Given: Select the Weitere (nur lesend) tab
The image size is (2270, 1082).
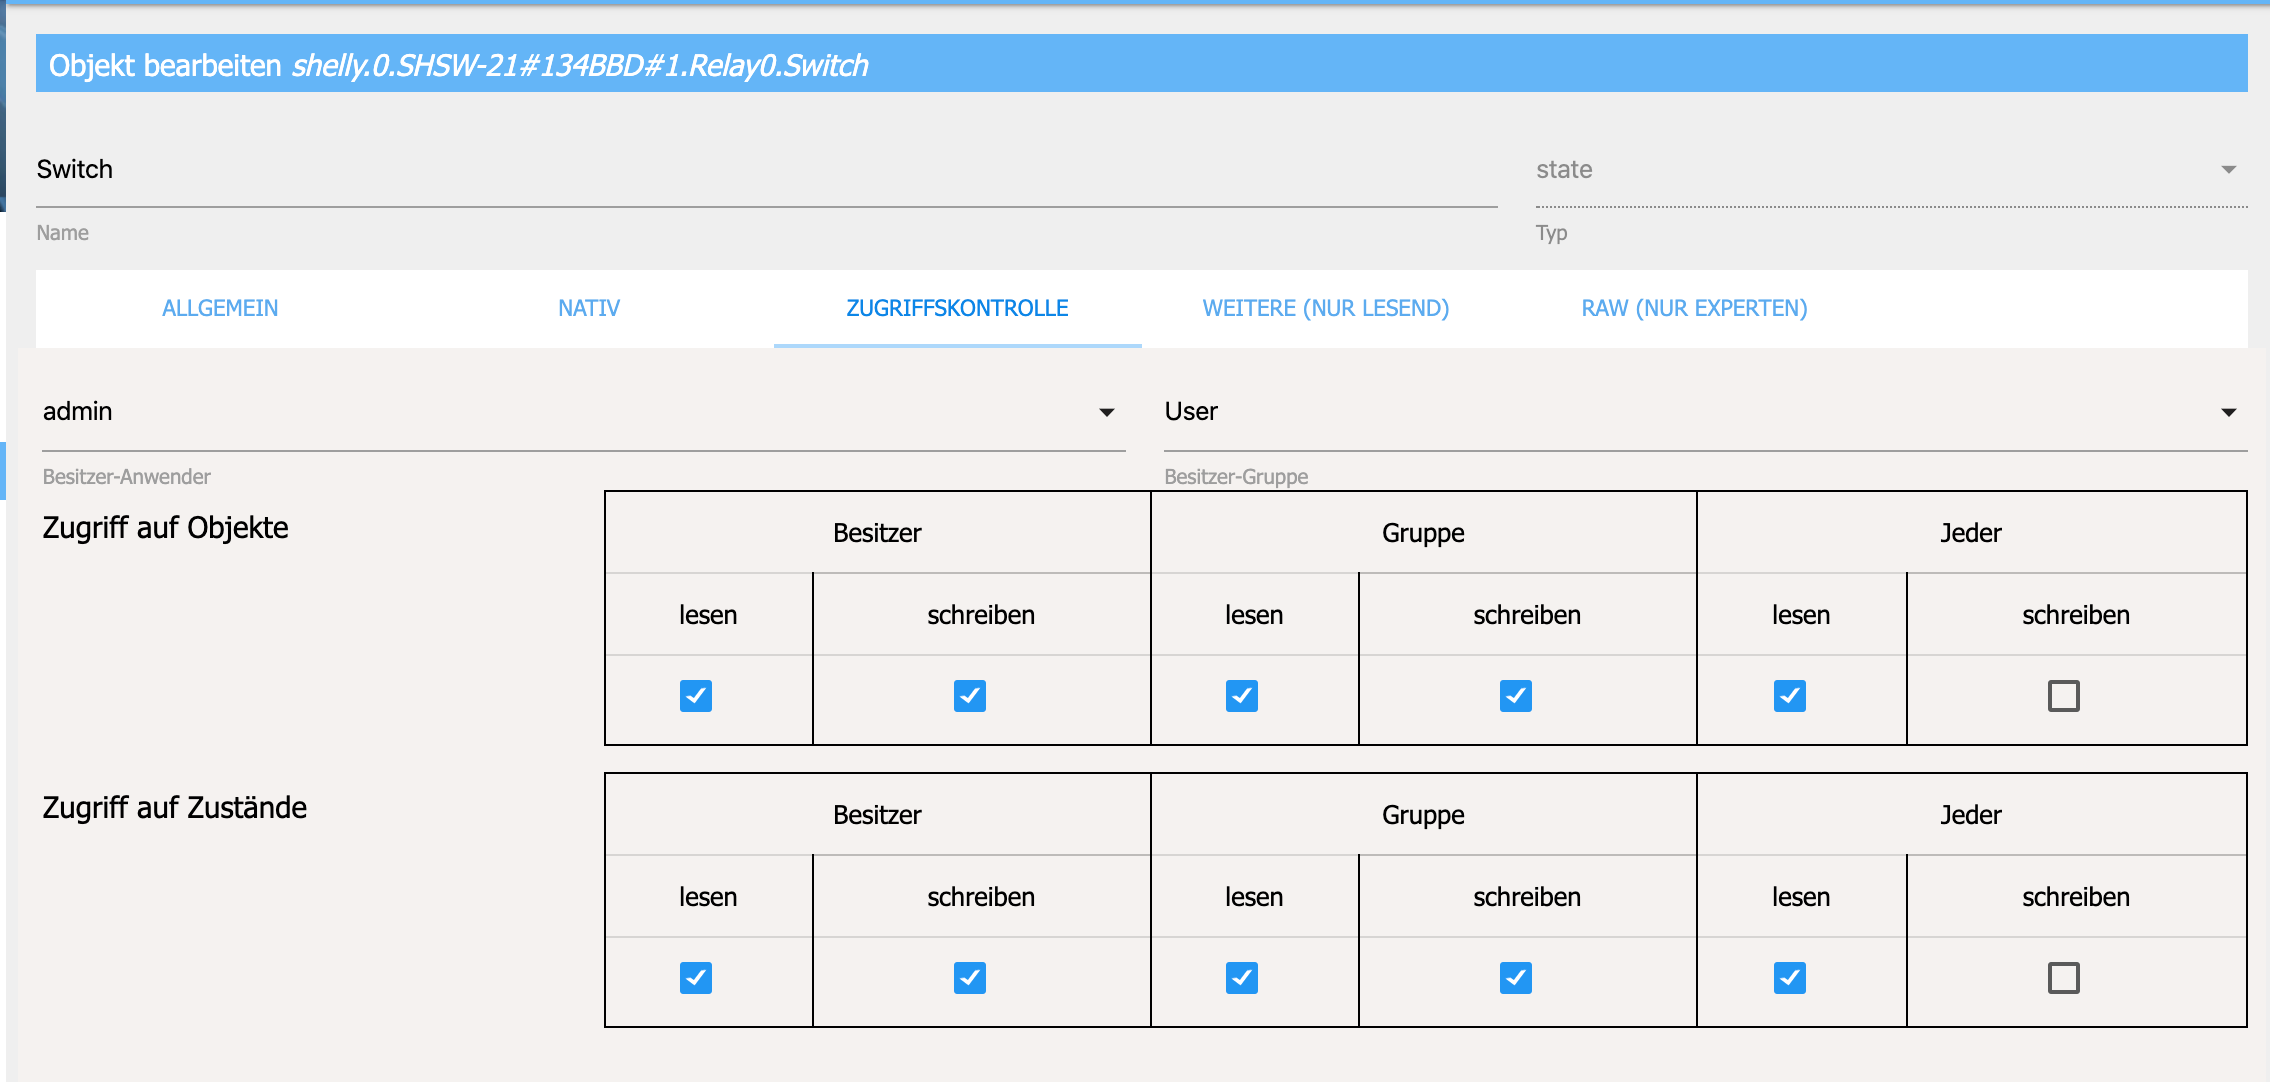Looking at the screenshot, I should [1325, 308].
